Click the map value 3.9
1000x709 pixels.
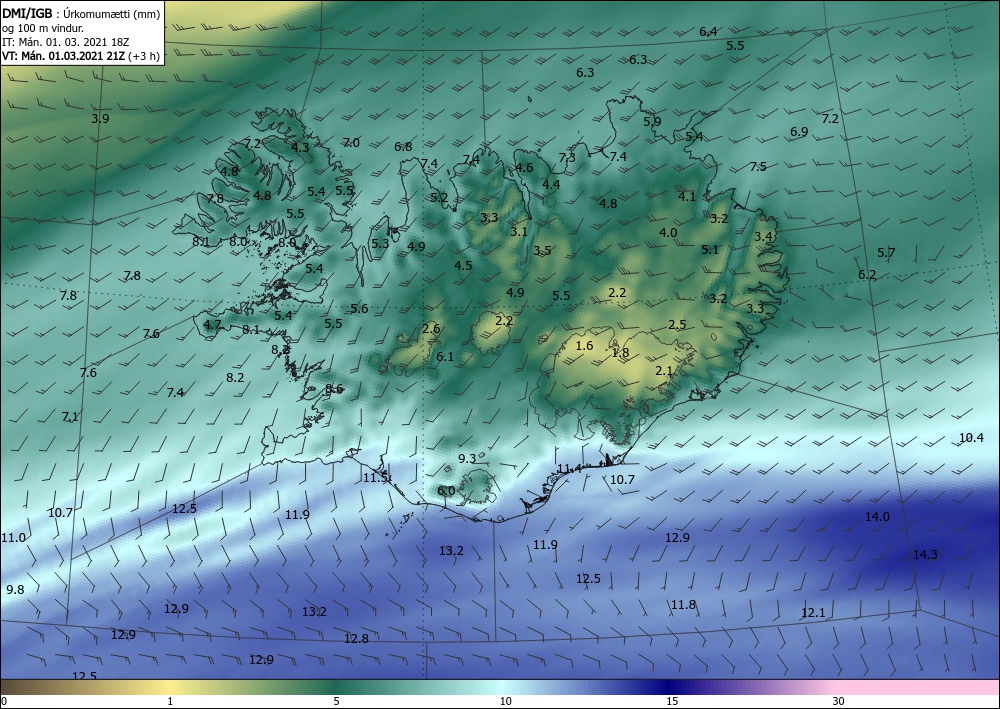point(100,118)
